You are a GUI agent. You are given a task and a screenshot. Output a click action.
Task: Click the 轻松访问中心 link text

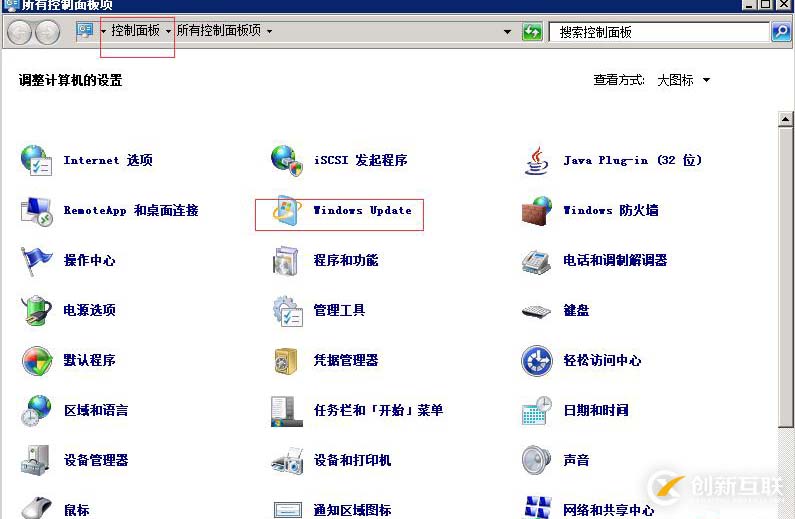602,360
